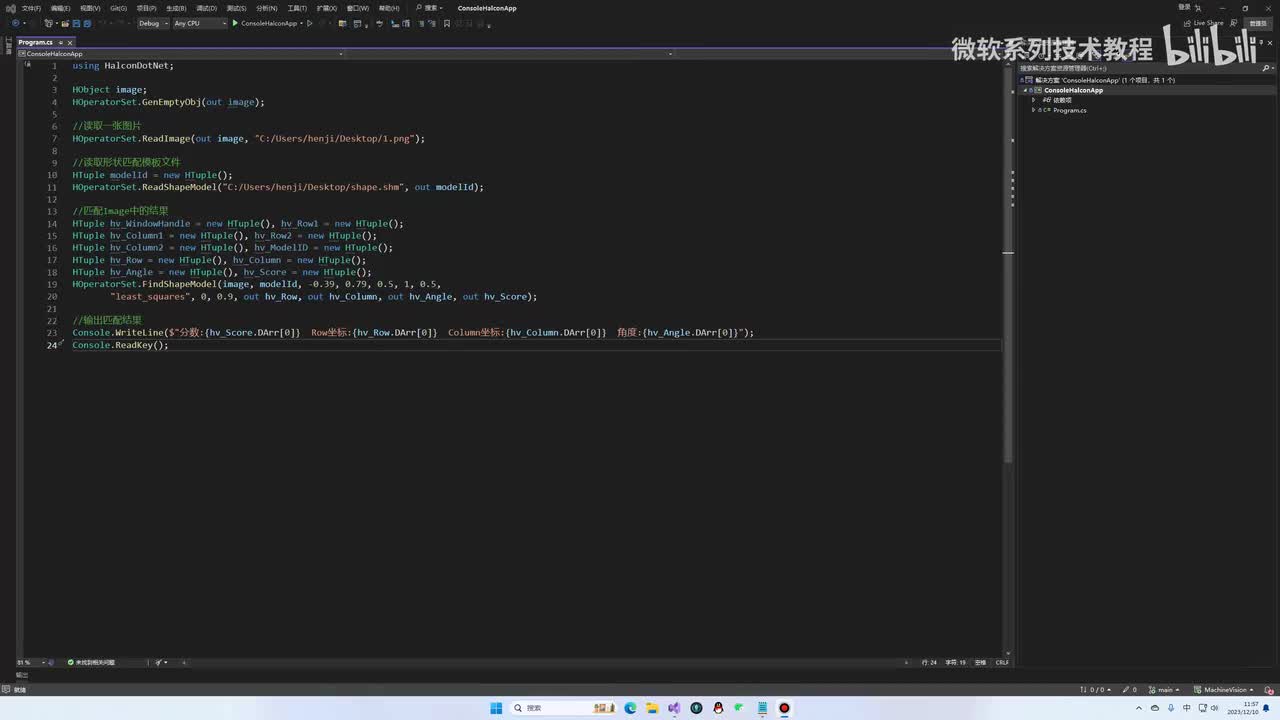Expand the 依赖项 dependencies node
The image size is (1280, 720).
point(1034,100)
